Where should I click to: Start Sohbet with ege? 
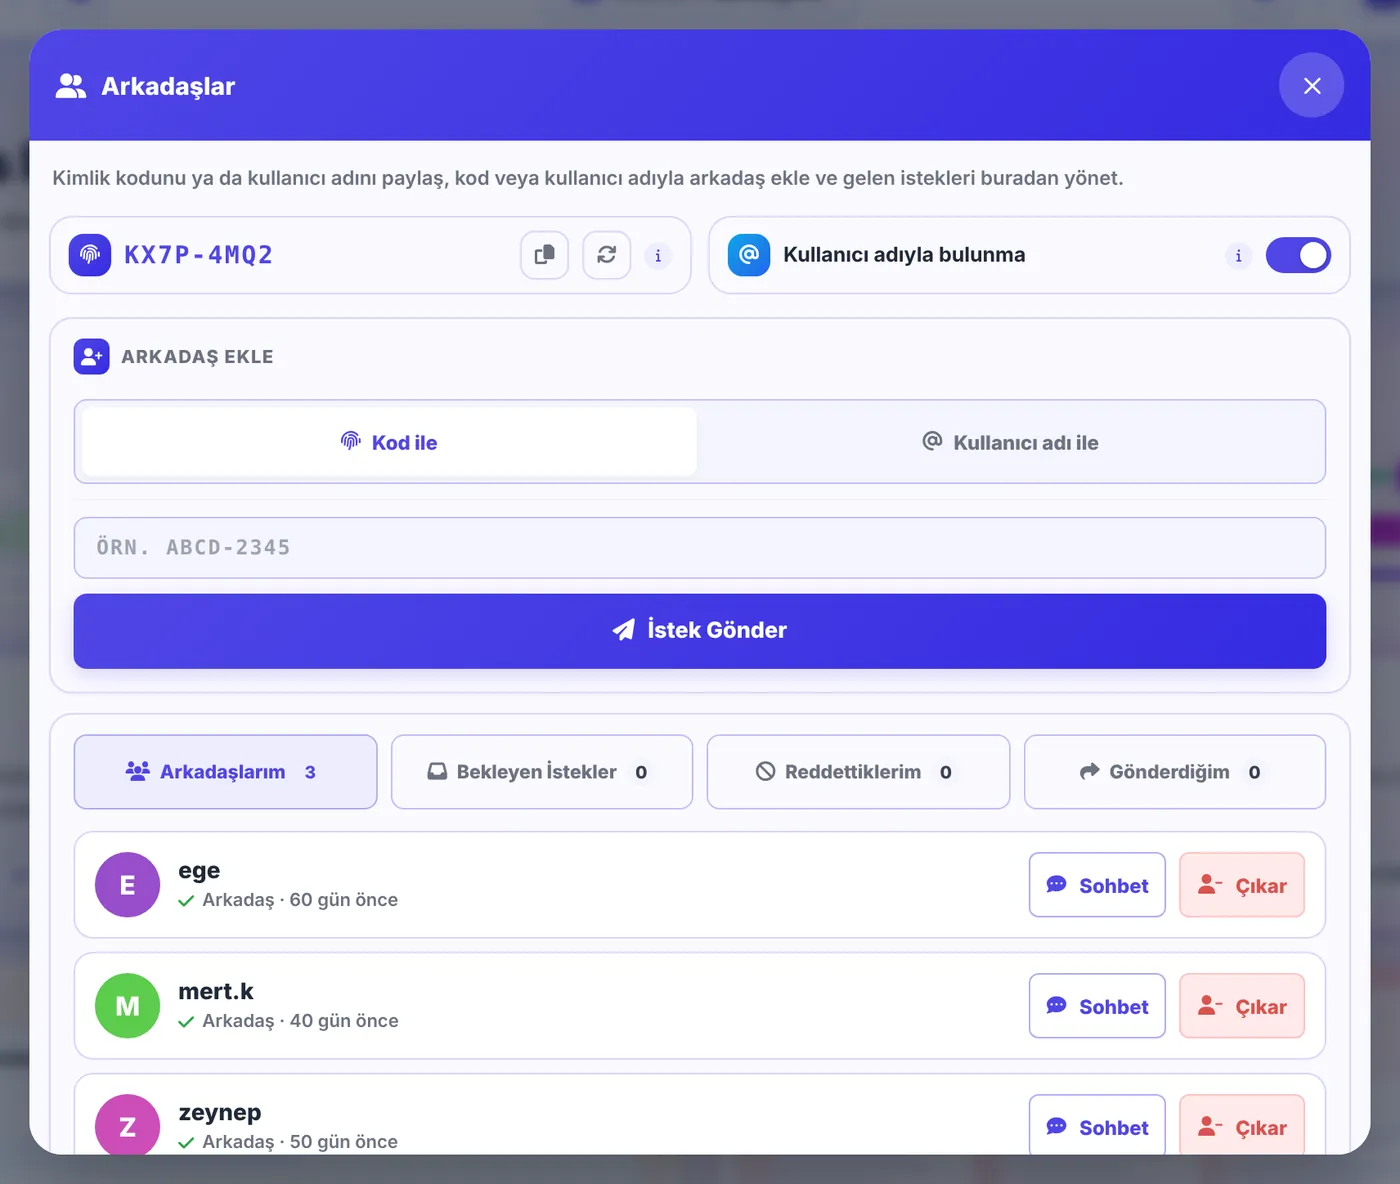[1097, 885]
